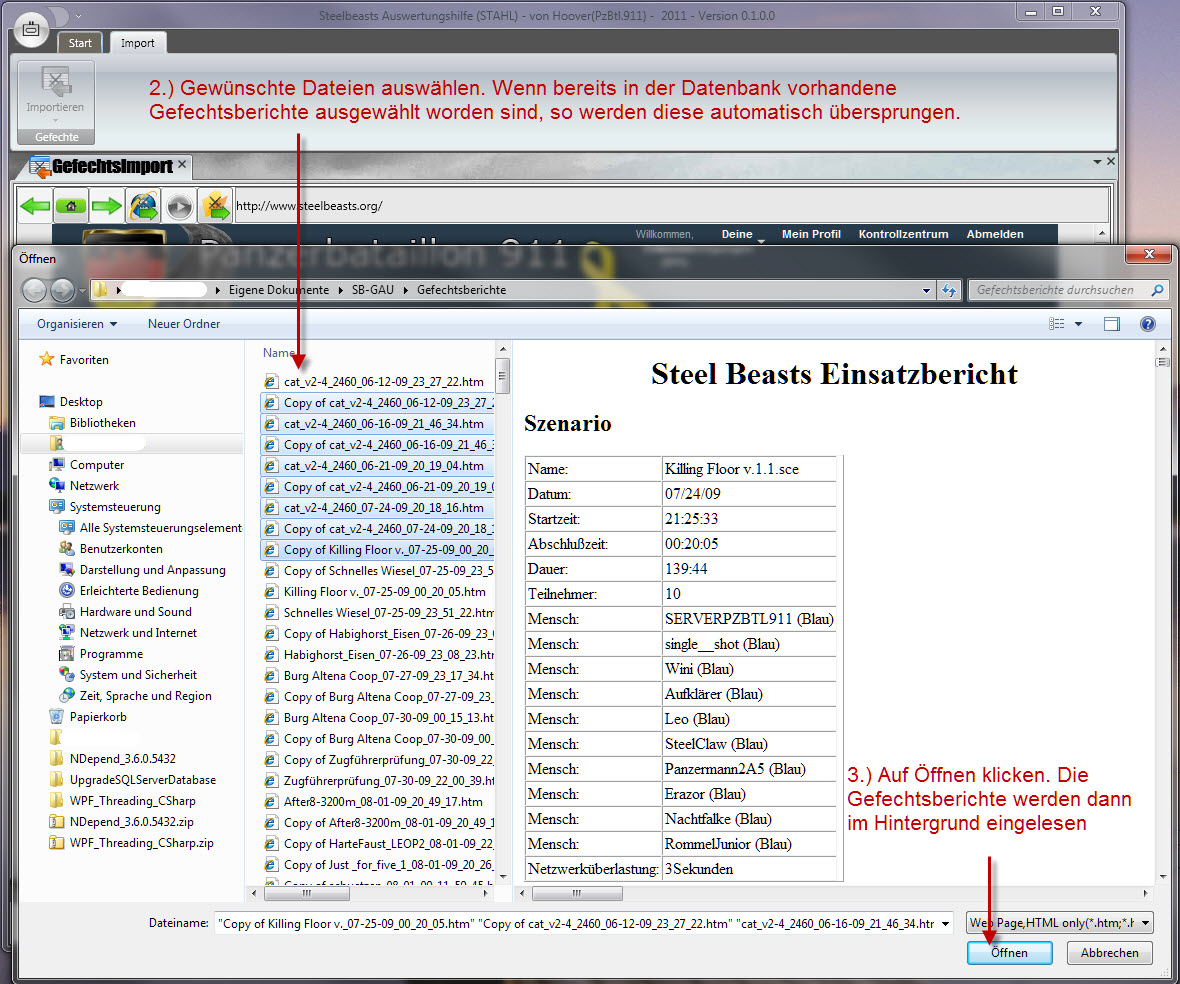Click the help question mark icon
The height and width of the screenshot is (984, 1180).
tap(1147, 324)
